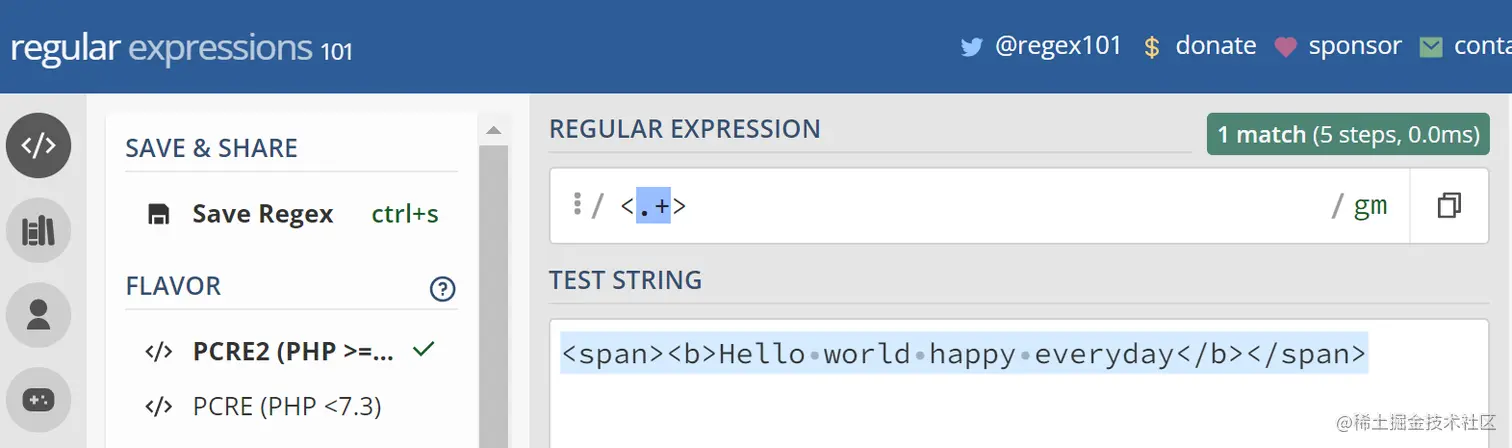The width and height of the screenshot is (1512, 448).
Task: Click the 1 match result badge
Action: [1346, 134]
